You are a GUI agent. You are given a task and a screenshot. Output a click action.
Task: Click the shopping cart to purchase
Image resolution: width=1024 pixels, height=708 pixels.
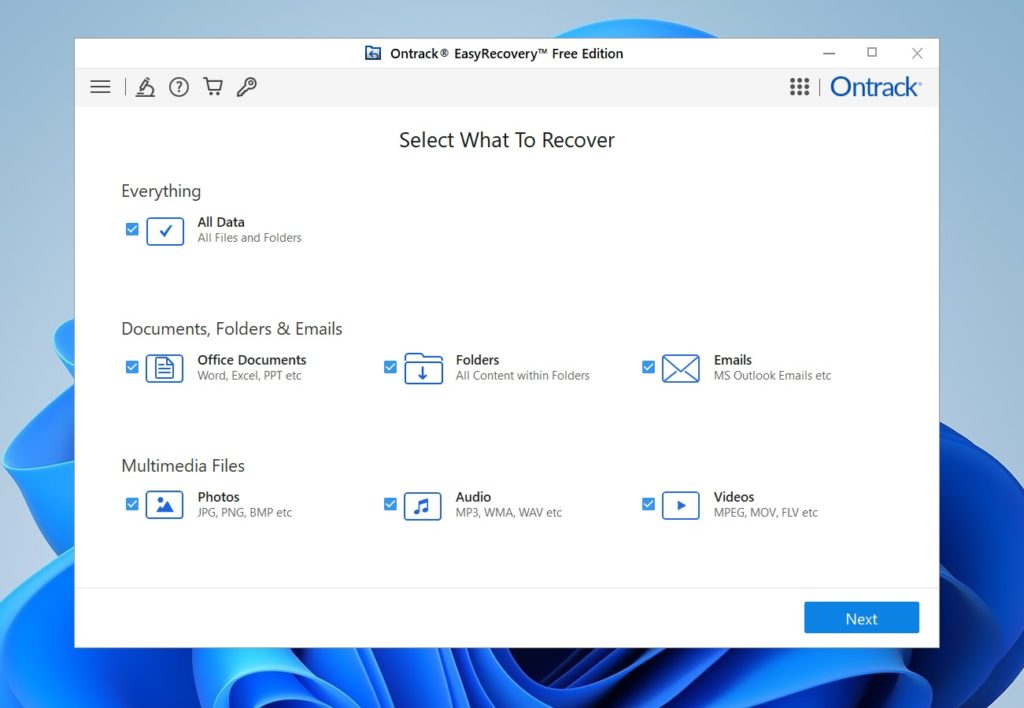pos(212,87)
